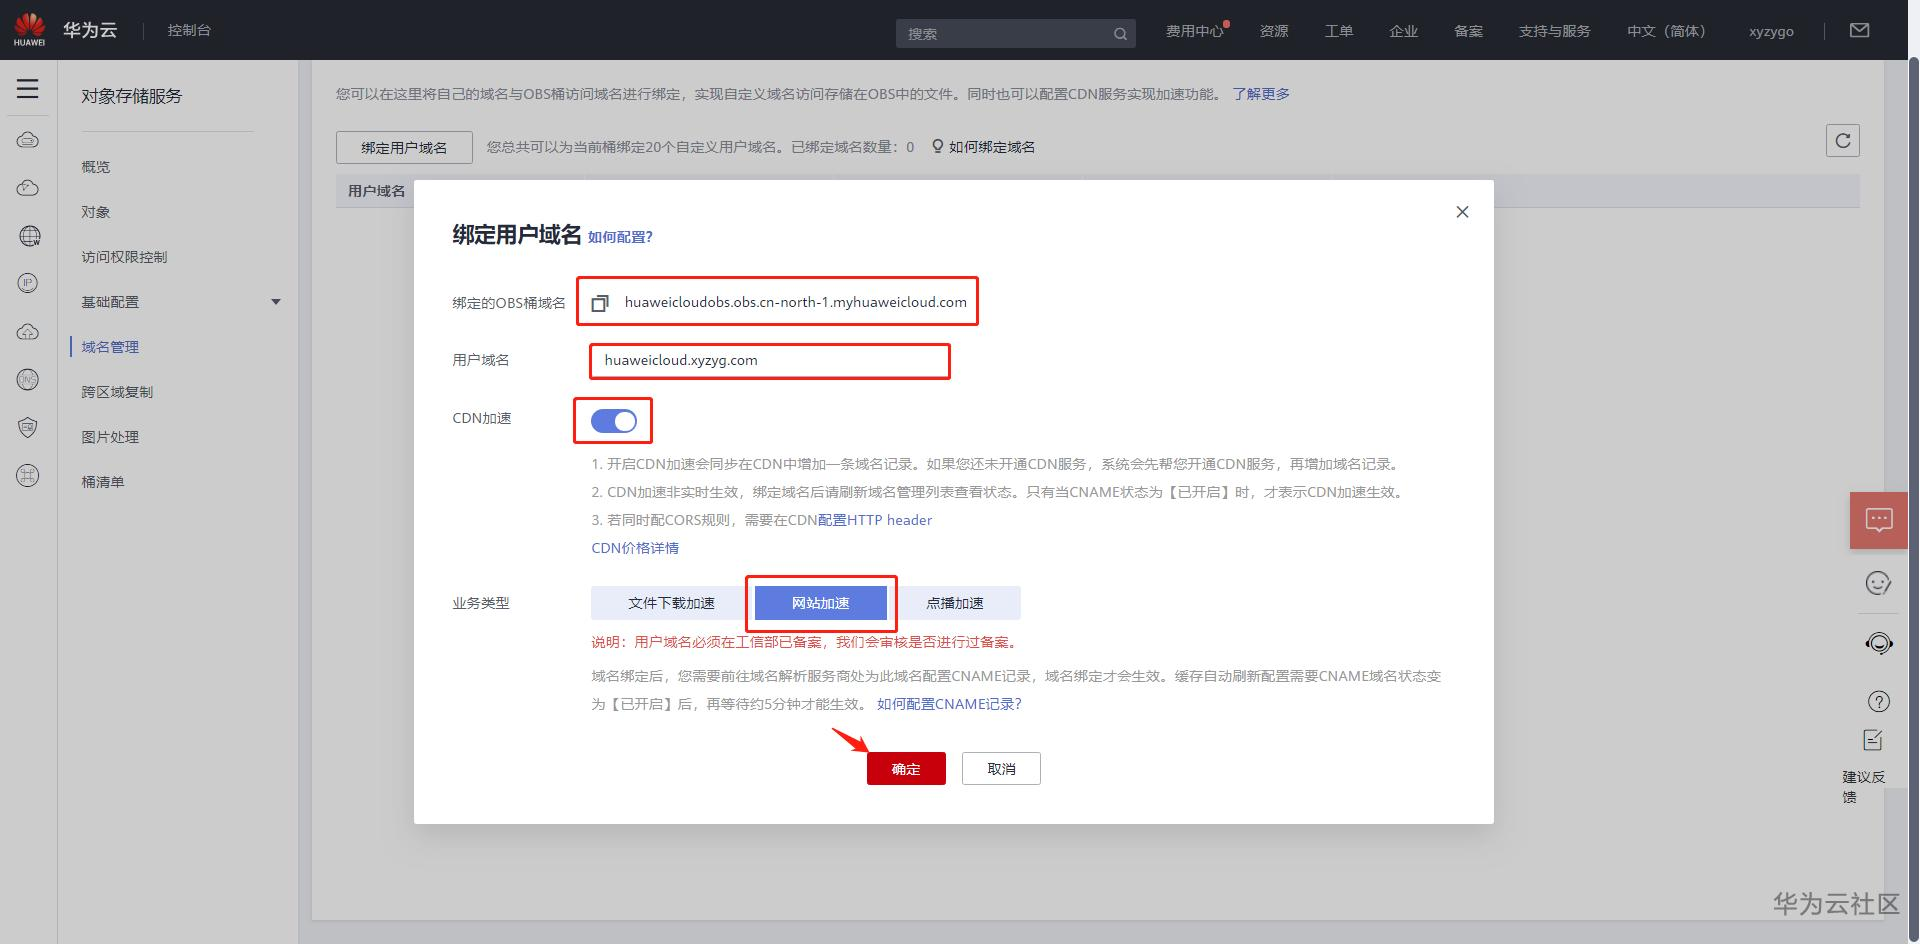Click the help question mark icon
The image size is (1920, 944).
[1879, 701]
